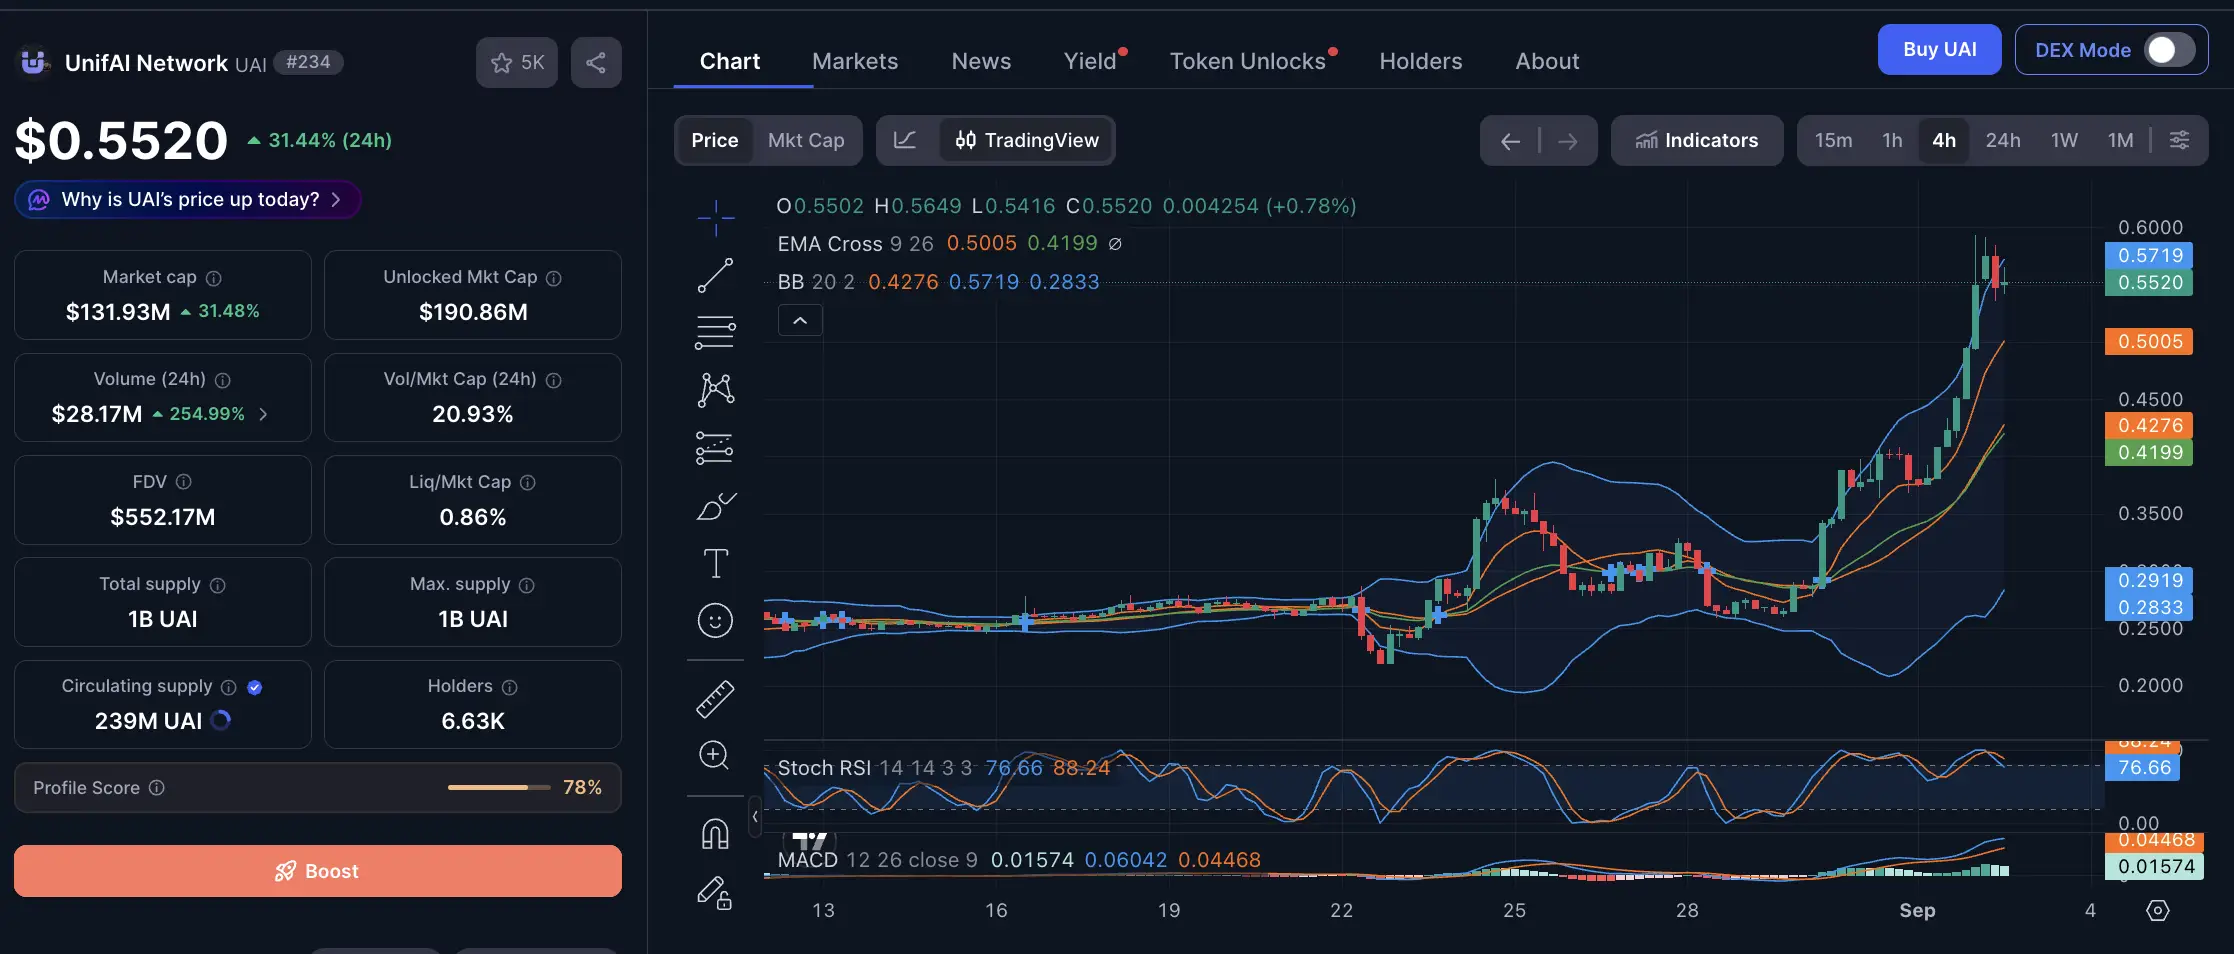Viewport: 2234px width, 954px height.
Task: Add UAI to watchlist star
Action: tap(517, 62)
